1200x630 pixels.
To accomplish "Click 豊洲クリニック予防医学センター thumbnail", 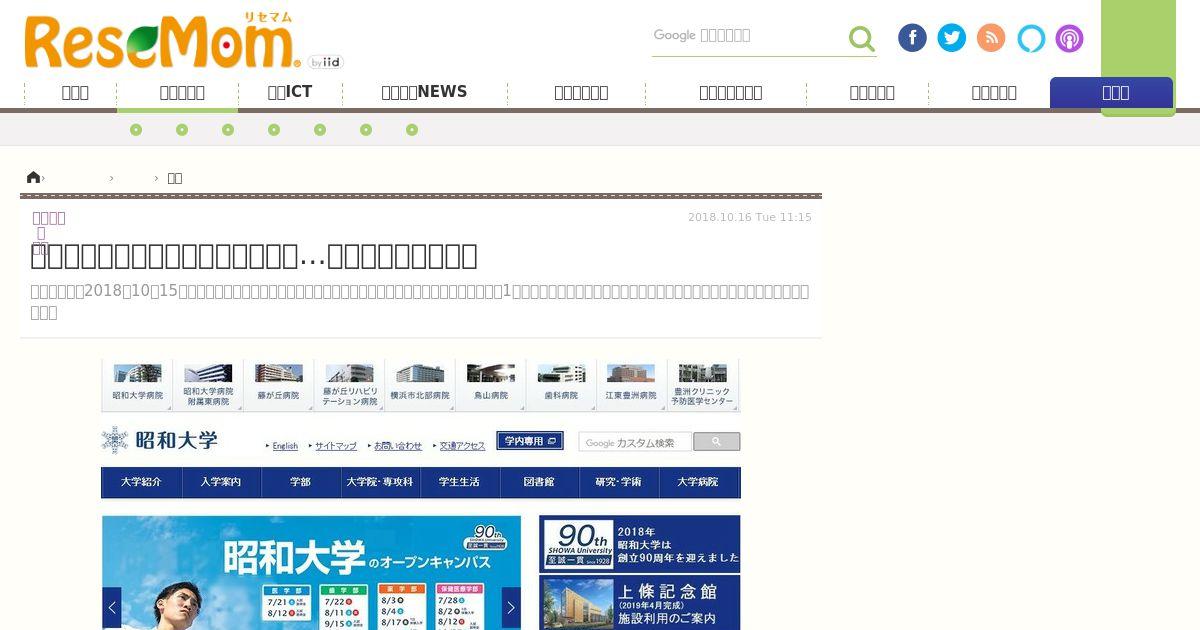I will (702, 385).
